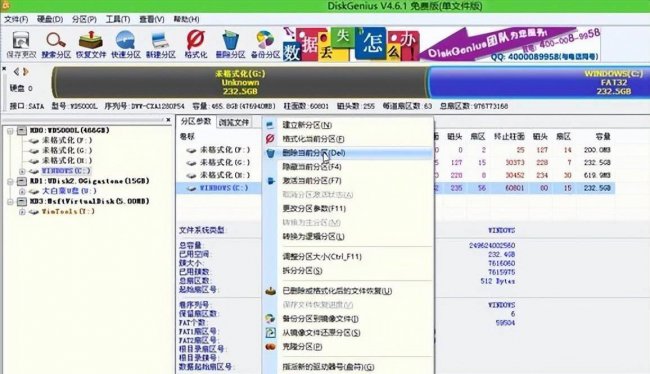Screen dimensions: 650x374
Task: Launch the 恢复文件 recover files tool
Action: pos(91,44)
